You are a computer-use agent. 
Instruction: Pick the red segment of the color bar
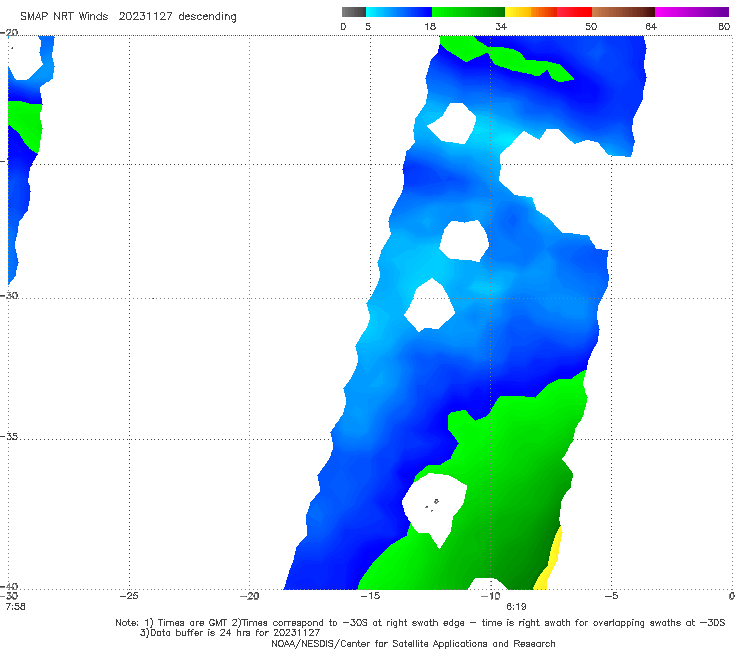[574, 12]
